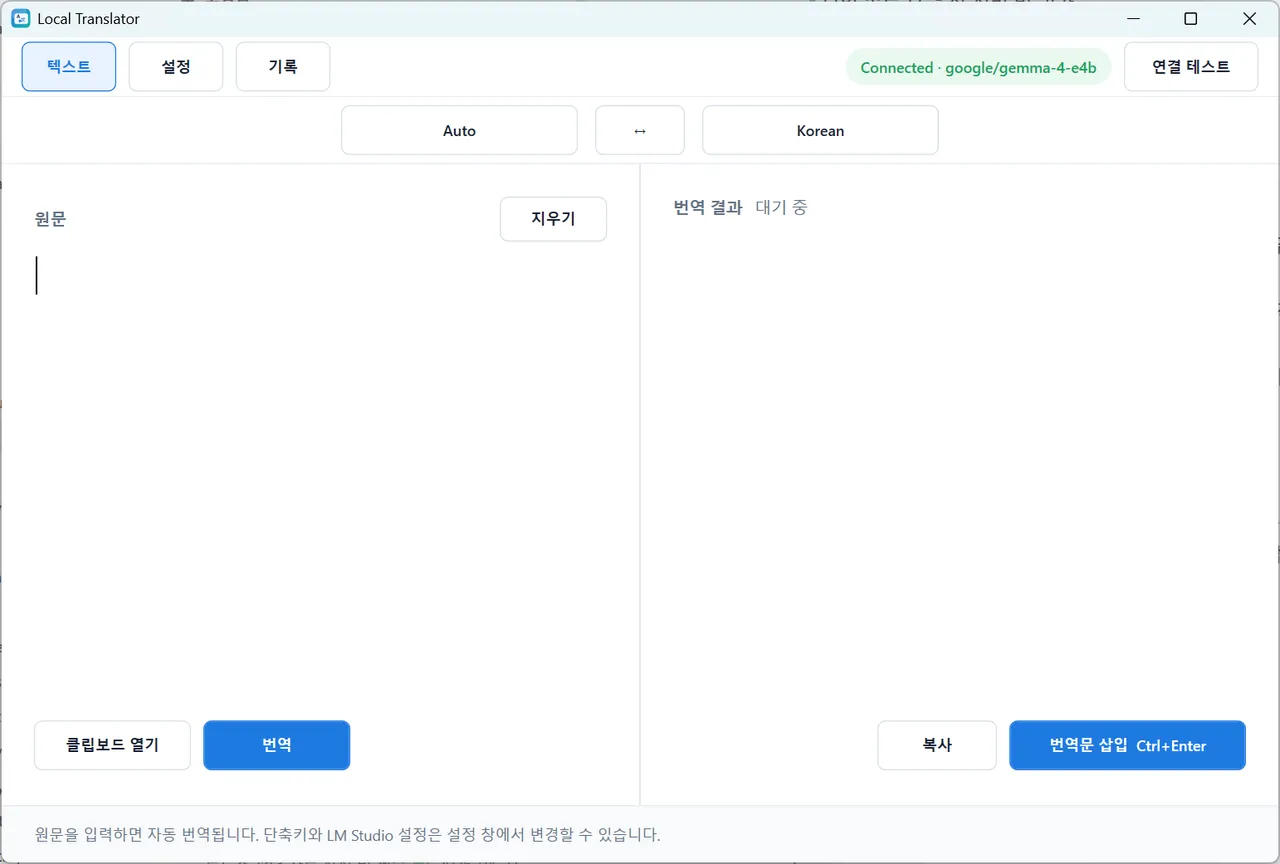Open the 설정 tab
Screen dimensions: 1280x864
[176, 67]
